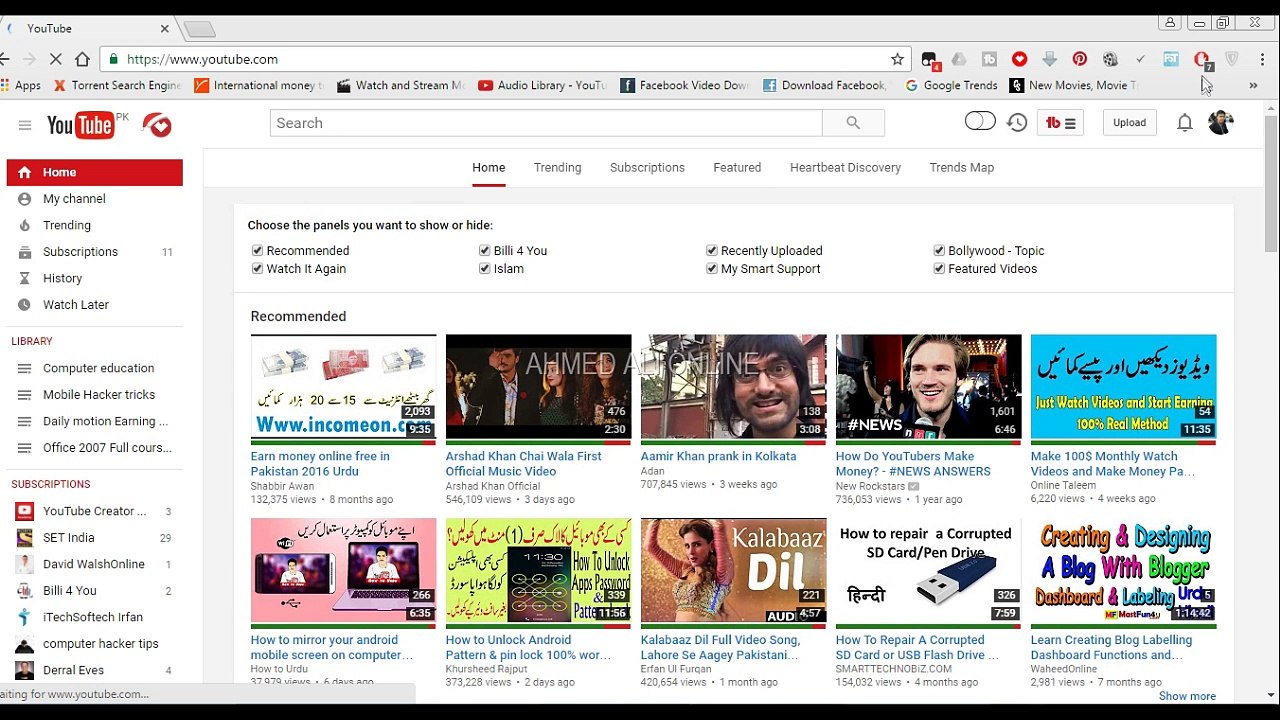
Task: Switch to the Heartbeat Discovery tab
Action: click(845, 167)
